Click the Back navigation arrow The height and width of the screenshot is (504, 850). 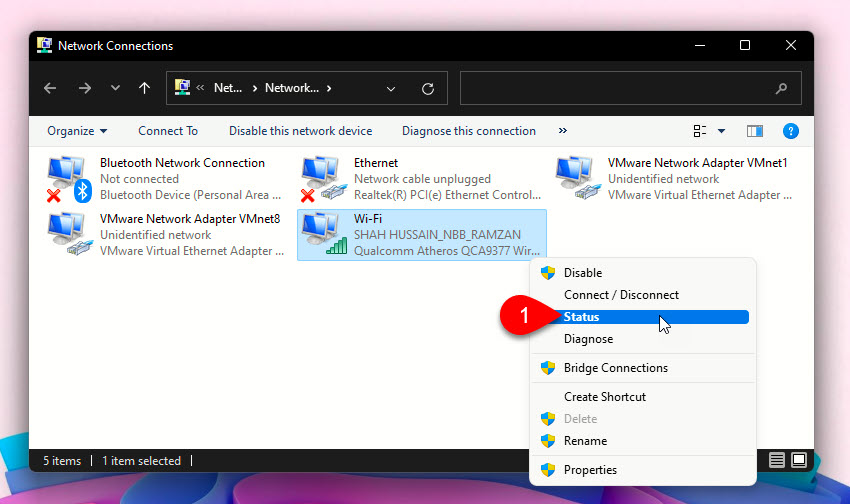pyautogui.click(x=50, y=88)
